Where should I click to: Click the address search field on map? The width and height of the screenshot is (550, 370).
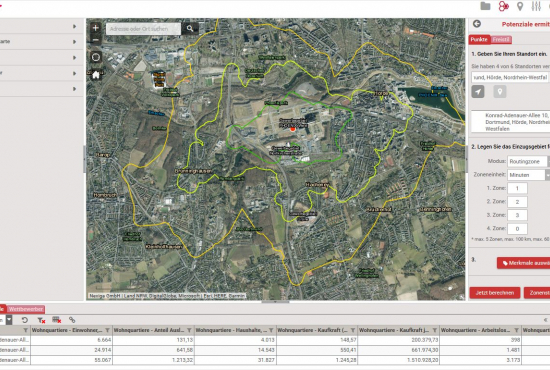pyautogui.click(x=143, y=29)
